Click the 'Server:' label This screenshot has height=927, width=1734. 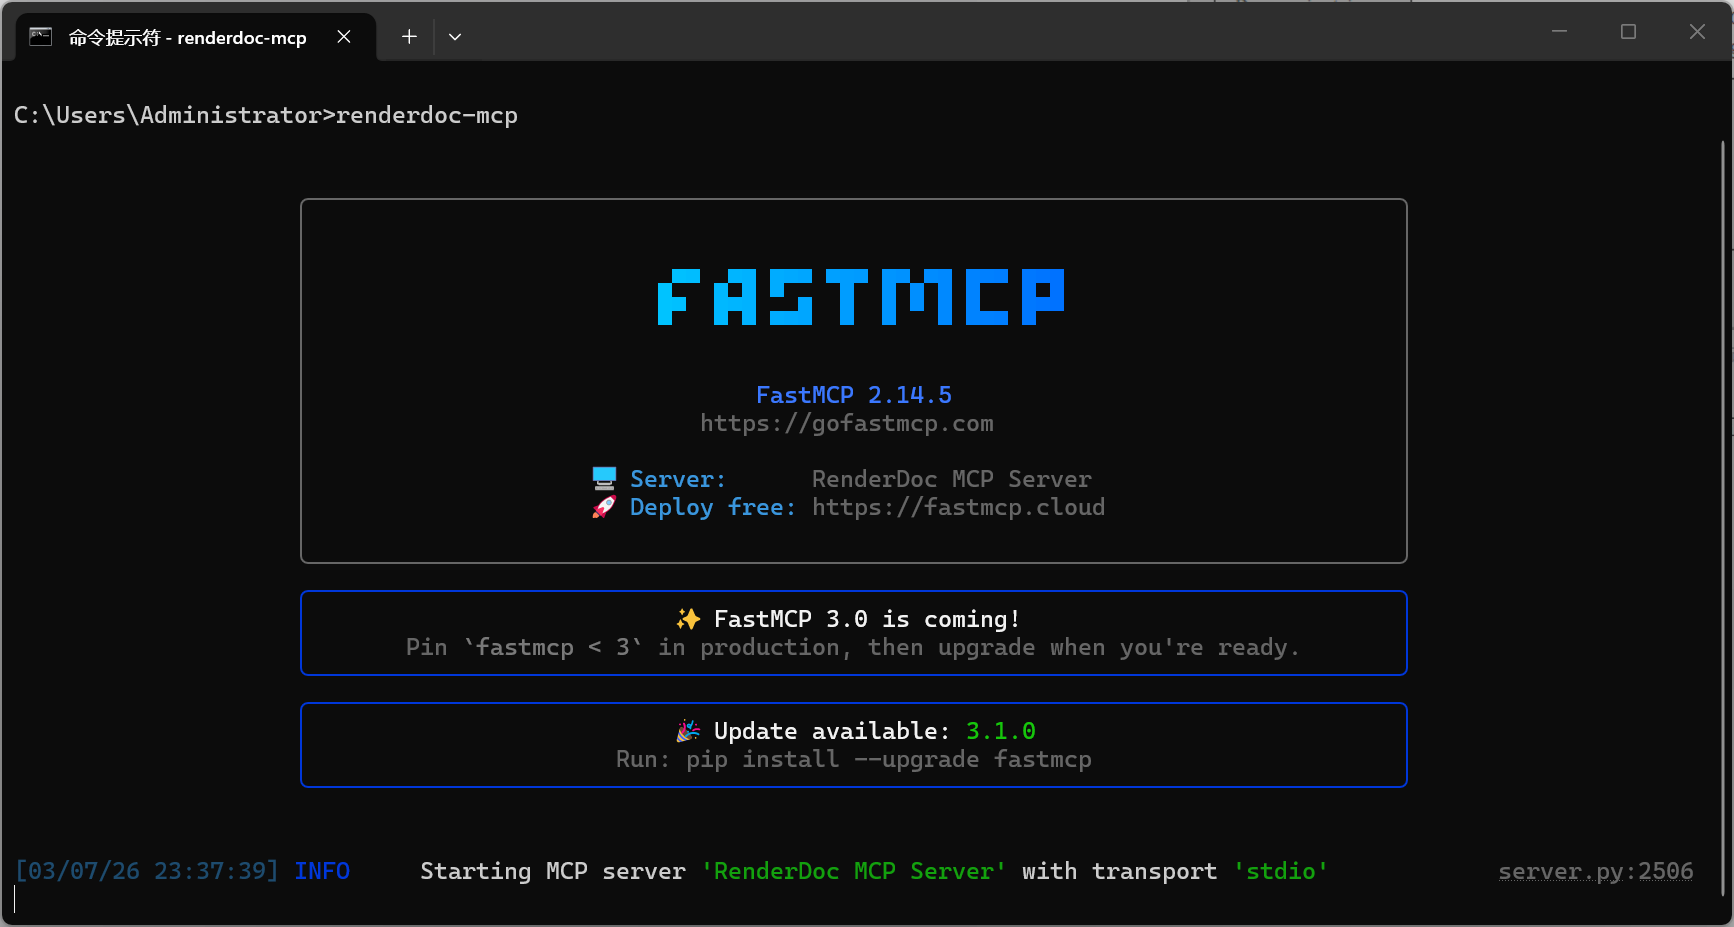pos(678,479)
